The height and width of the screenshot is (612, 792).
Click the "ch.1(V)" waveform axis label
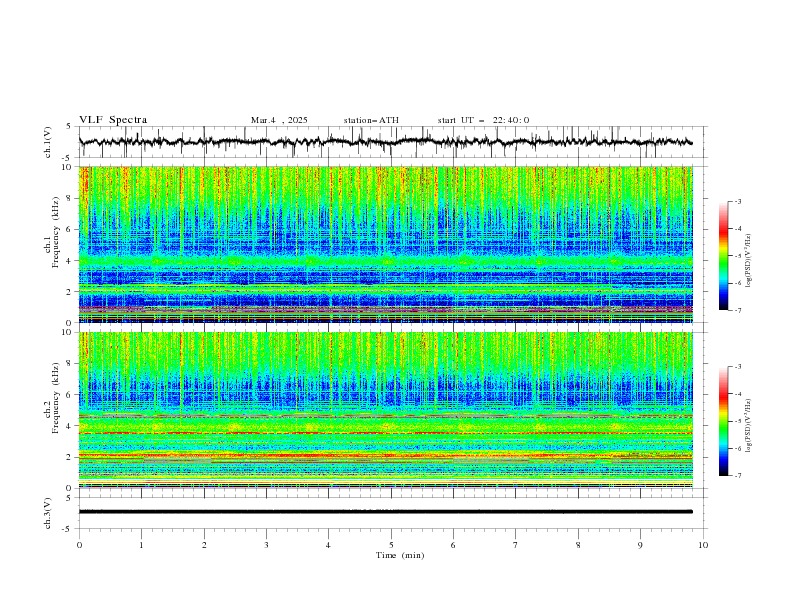tap(48, 142)
